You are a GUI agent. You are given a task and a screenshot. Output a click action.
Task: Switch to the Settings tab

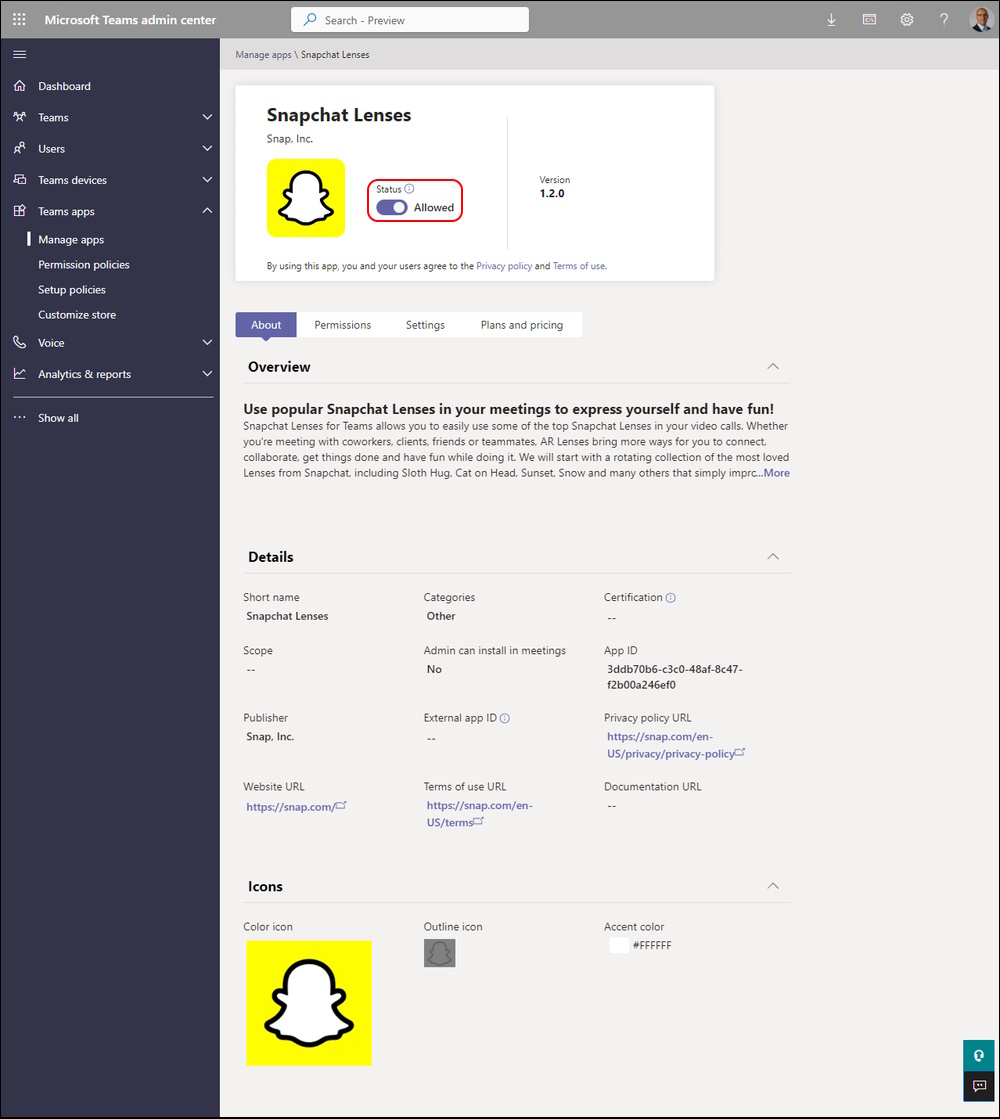pyautogui.click(x=425, y=325)
